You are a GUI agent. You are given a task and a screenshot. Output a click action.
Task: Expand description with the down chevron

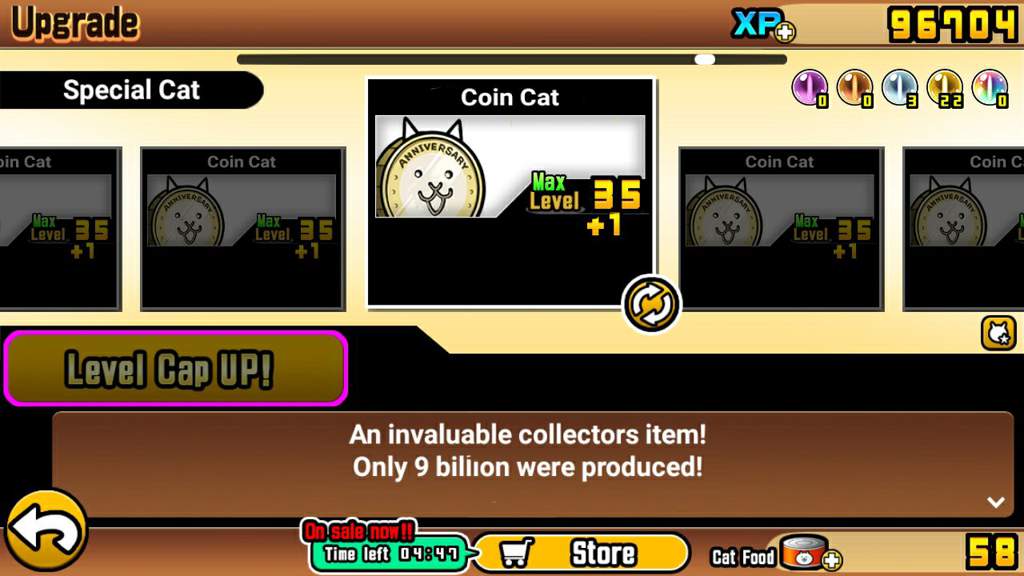(995, 502)
